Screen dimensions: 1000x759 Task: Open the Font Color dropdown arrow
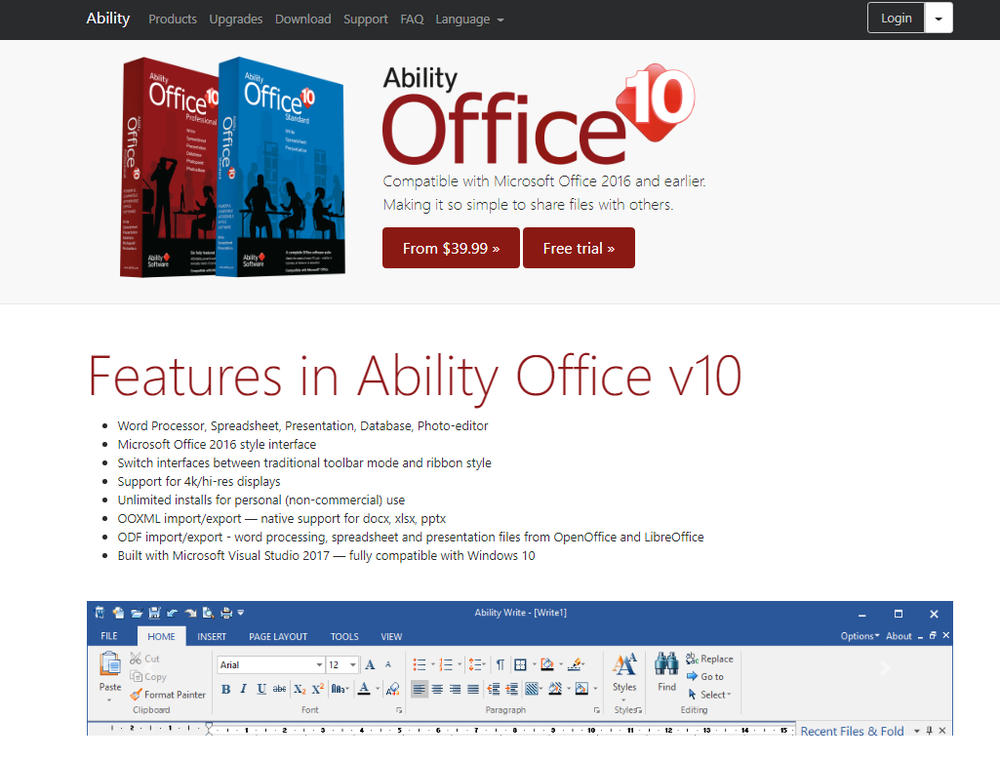point(378,689)
